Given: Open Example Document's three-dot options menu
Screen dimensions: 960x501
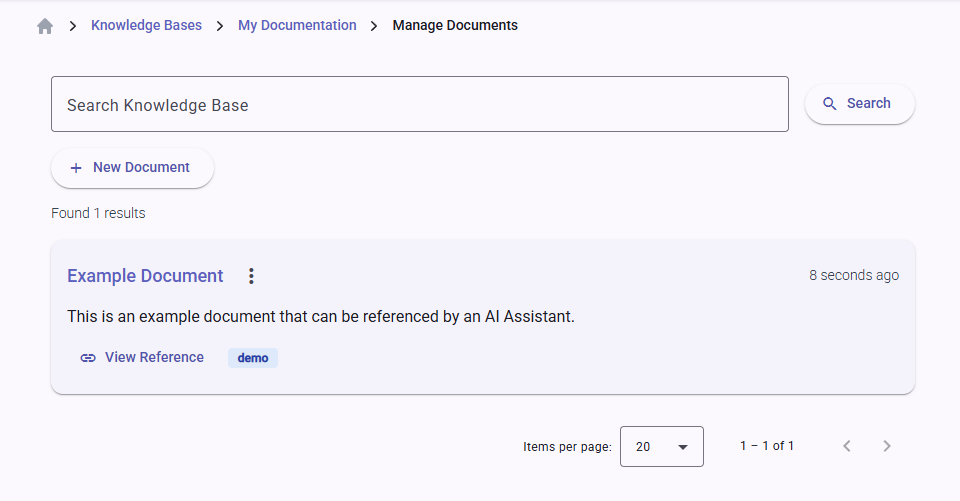Looking at the screenshot, I should [x=251, y=276].
